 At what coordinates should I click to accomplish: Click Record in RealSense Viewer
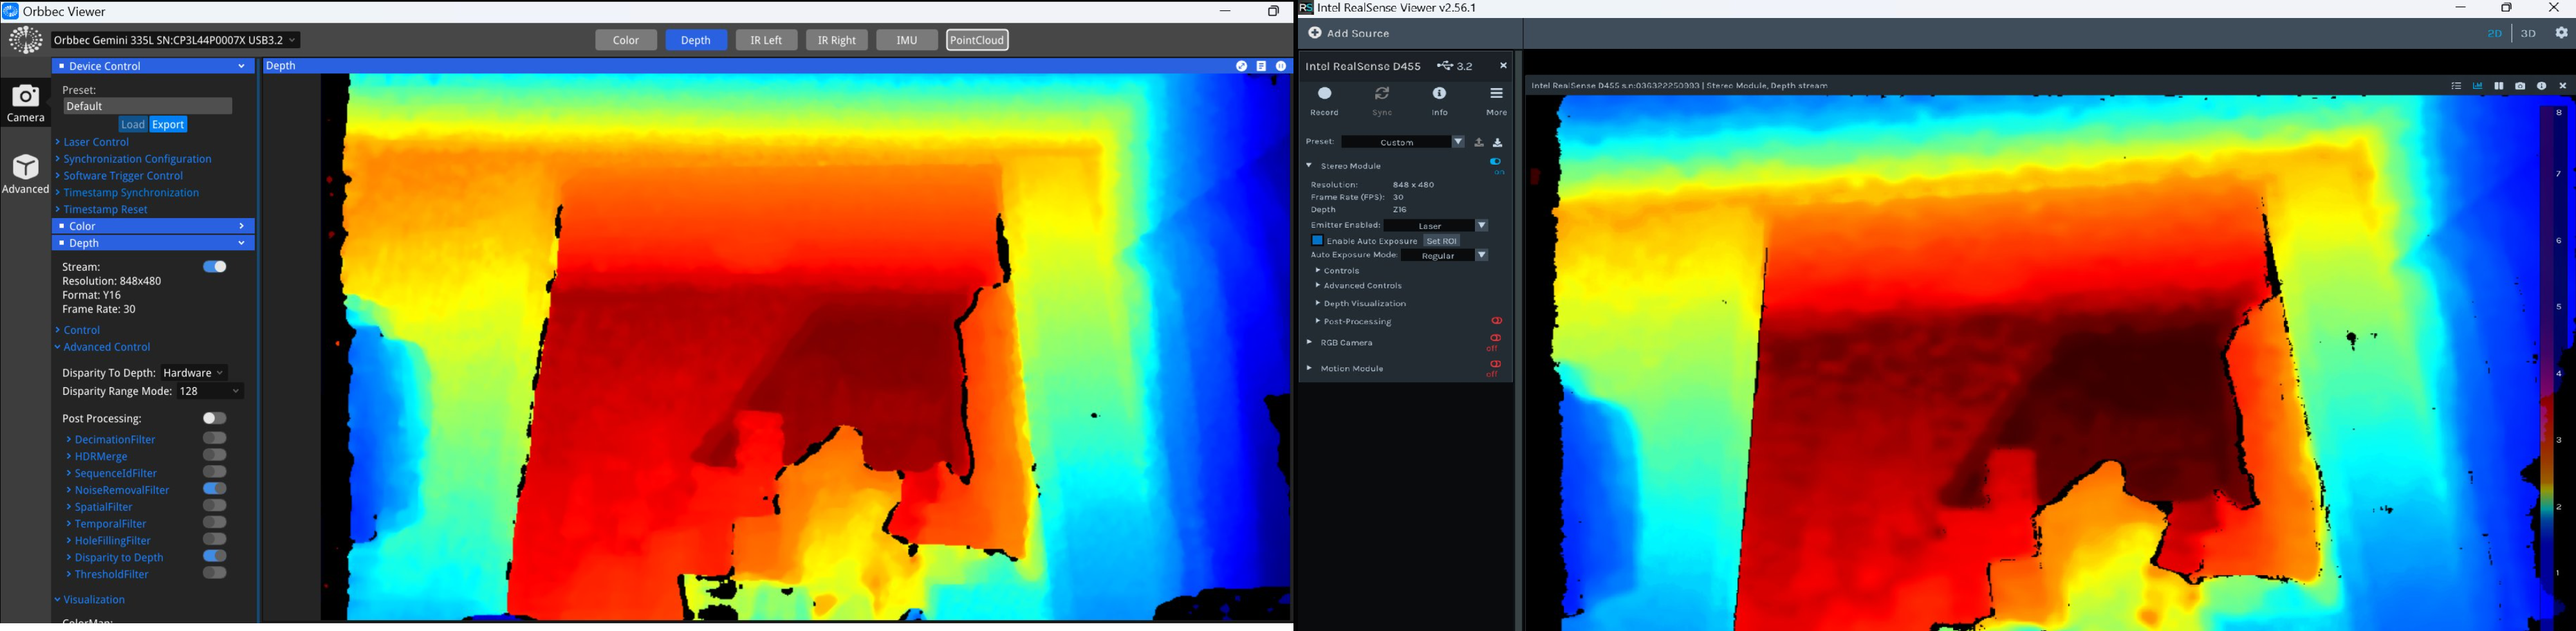point(1324,100)
